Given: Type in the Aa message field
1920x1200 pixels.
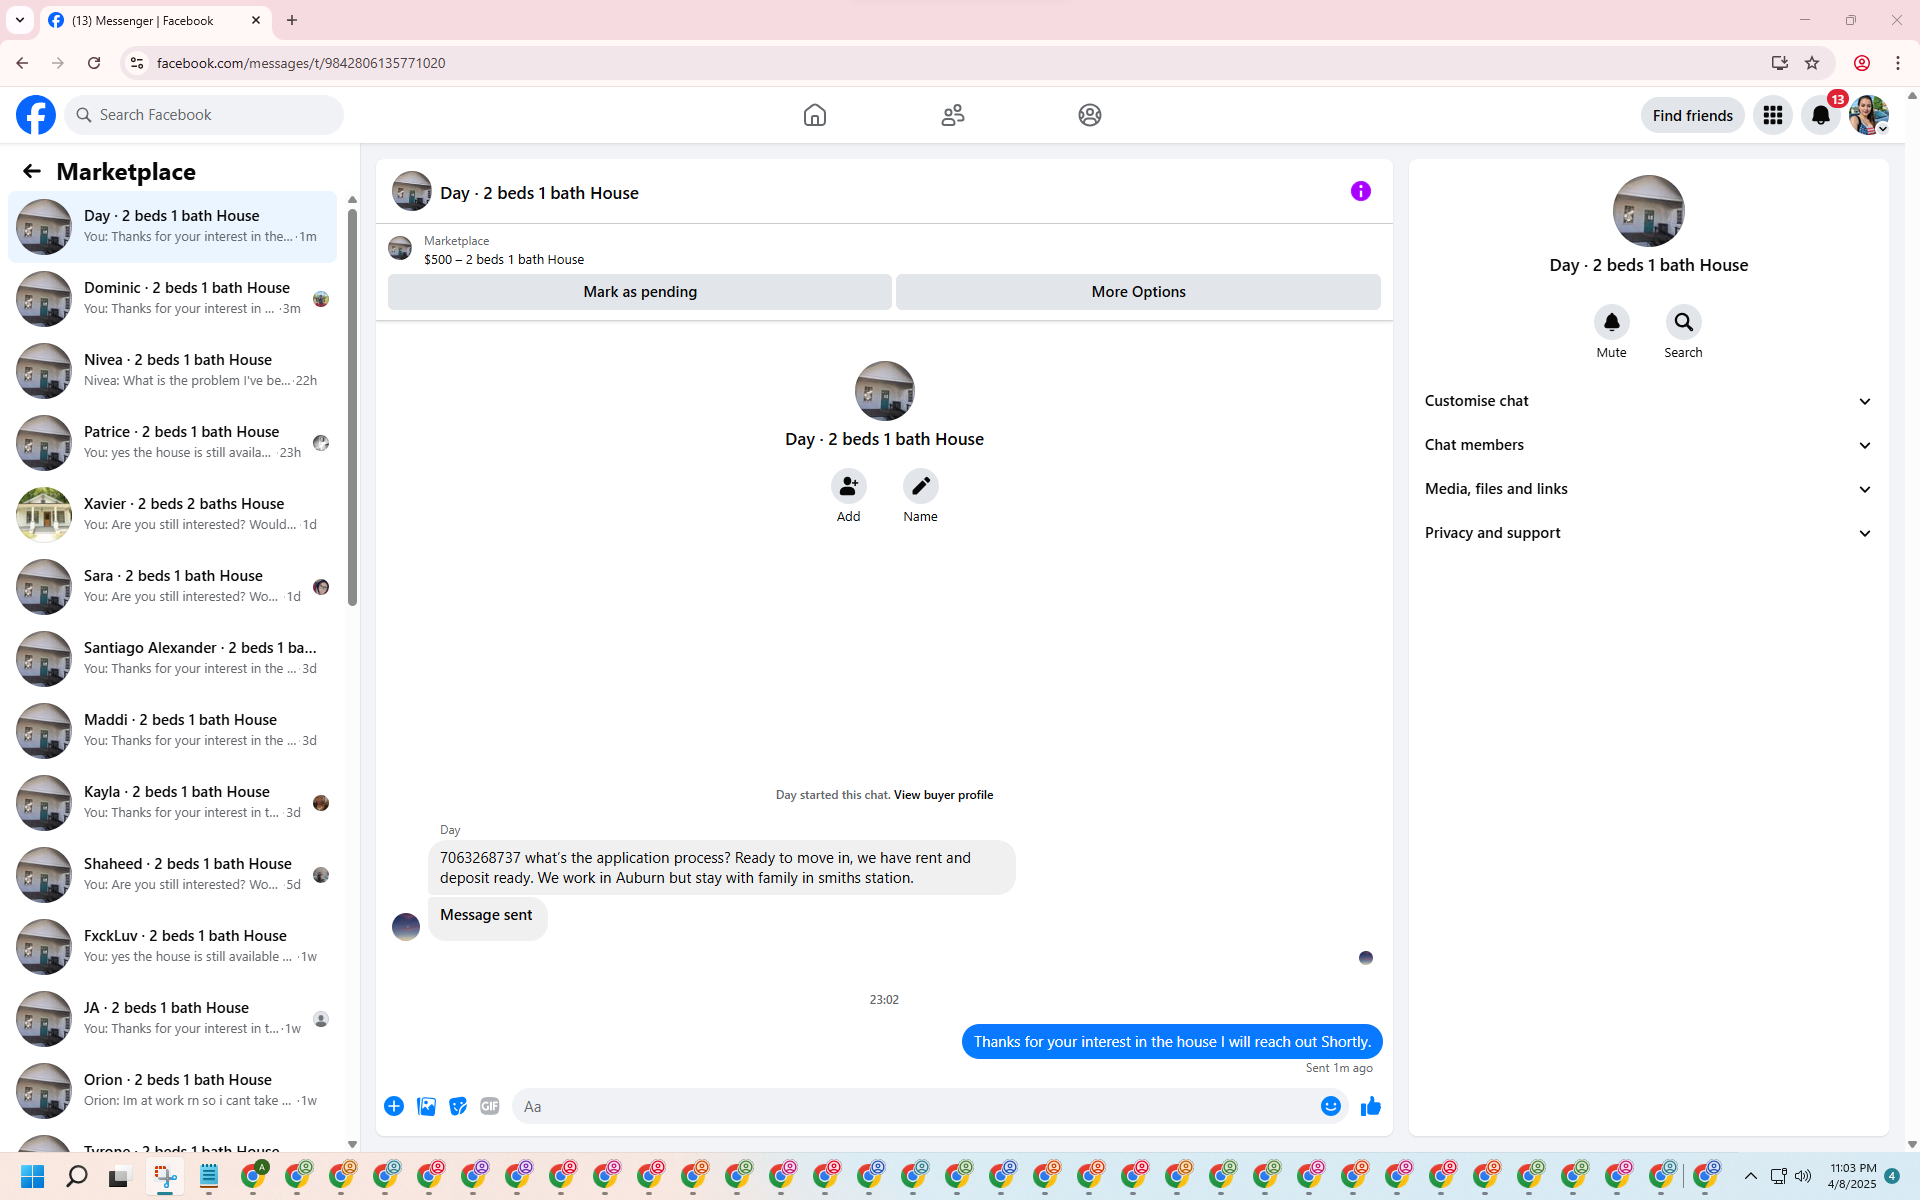Looking at the screenshot, I should click(915, 1106).
